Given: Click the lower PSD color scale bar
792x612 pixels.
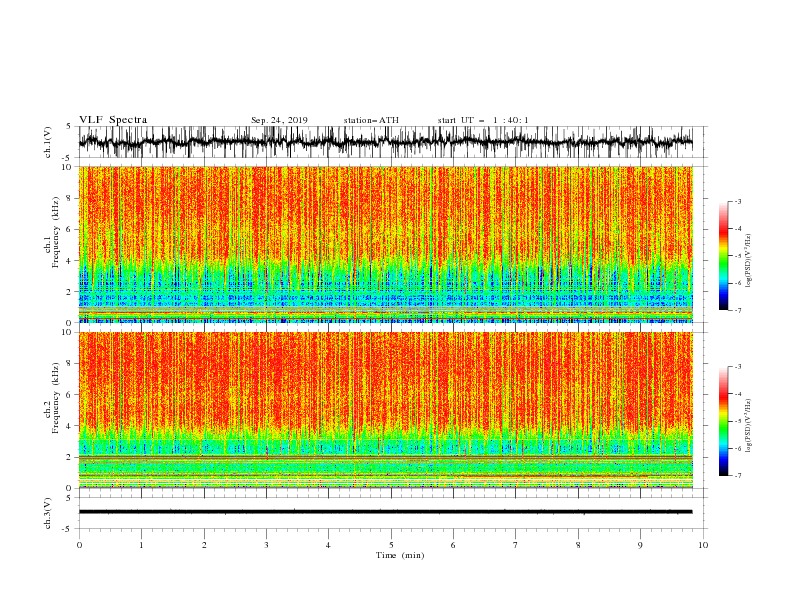Looking at the screenshot, I should click(724, 421).
